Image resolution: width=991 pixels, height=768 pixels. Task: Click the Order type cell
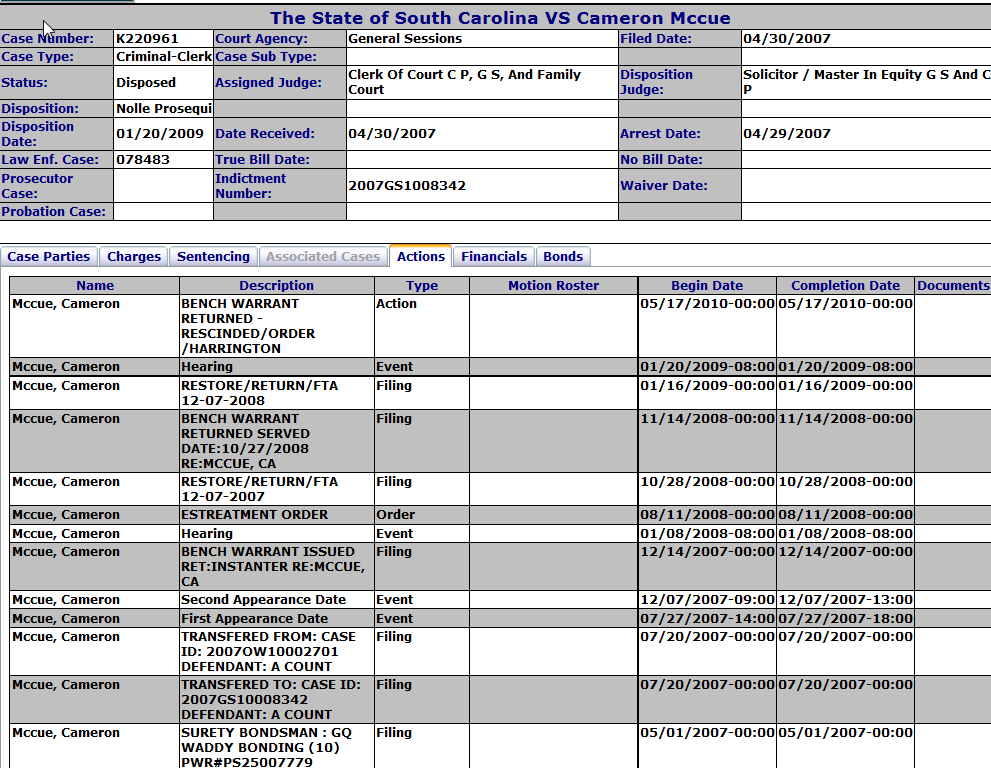(396, 515)
